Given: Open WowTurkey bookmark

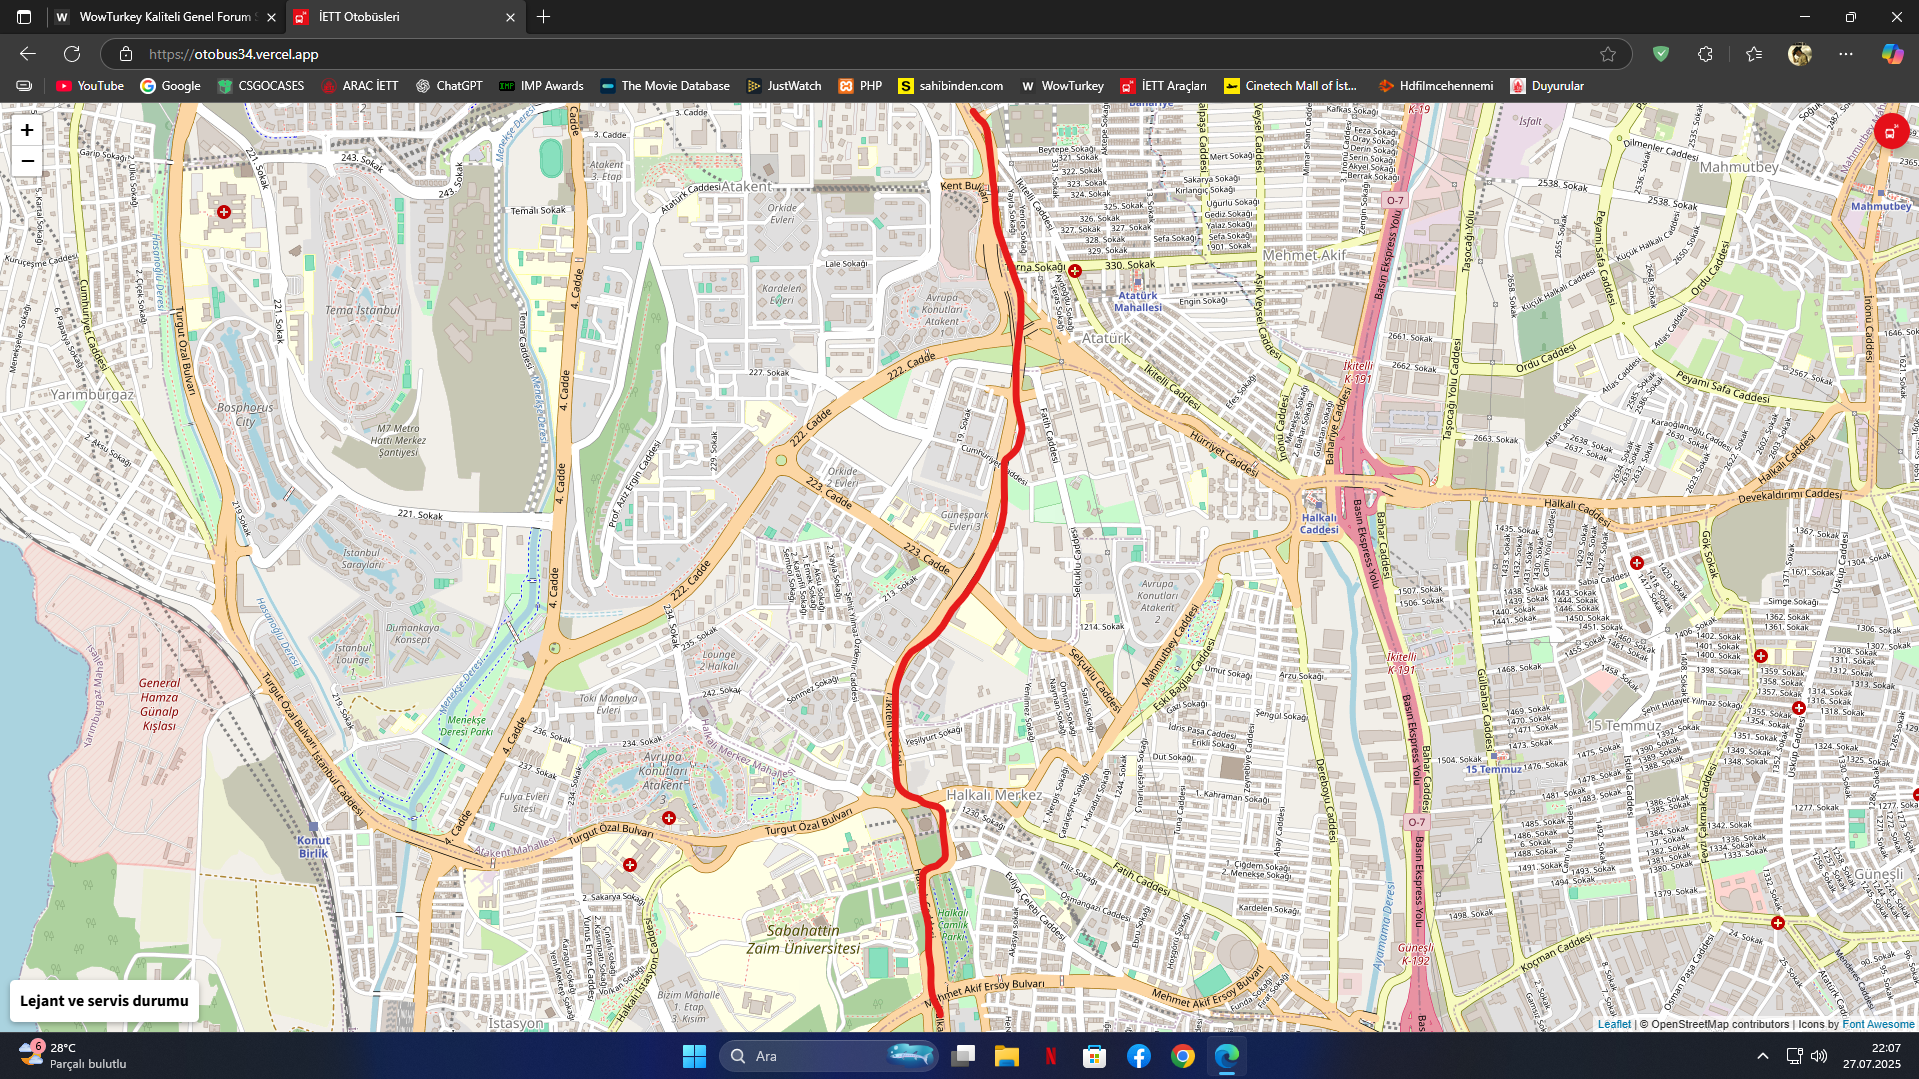Looking at the screenshot, I should [x=1062, y=86].
